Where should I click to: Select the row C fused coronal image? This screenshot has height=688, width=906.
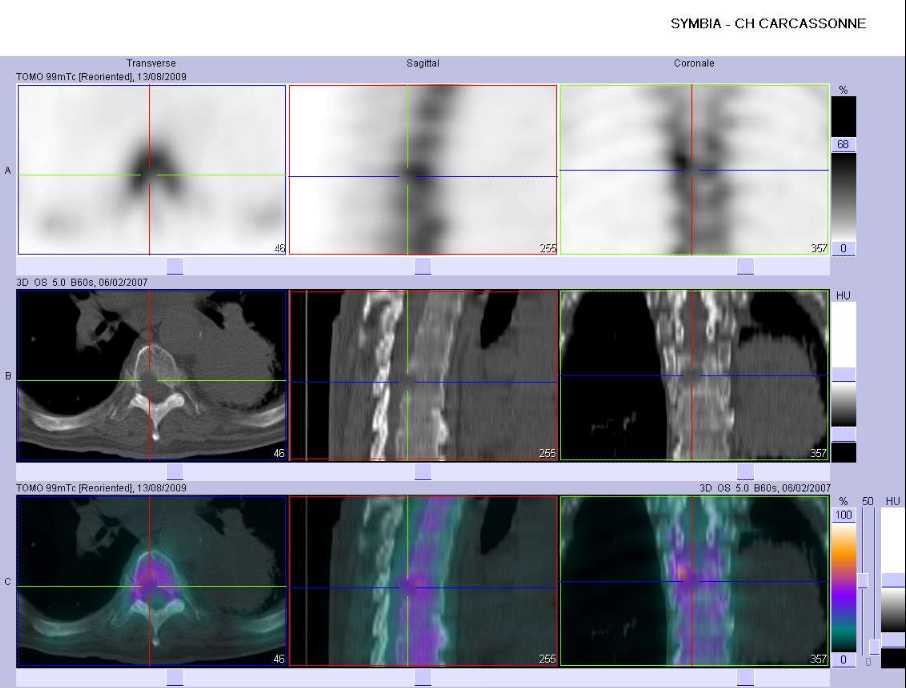tap(694, 581)
